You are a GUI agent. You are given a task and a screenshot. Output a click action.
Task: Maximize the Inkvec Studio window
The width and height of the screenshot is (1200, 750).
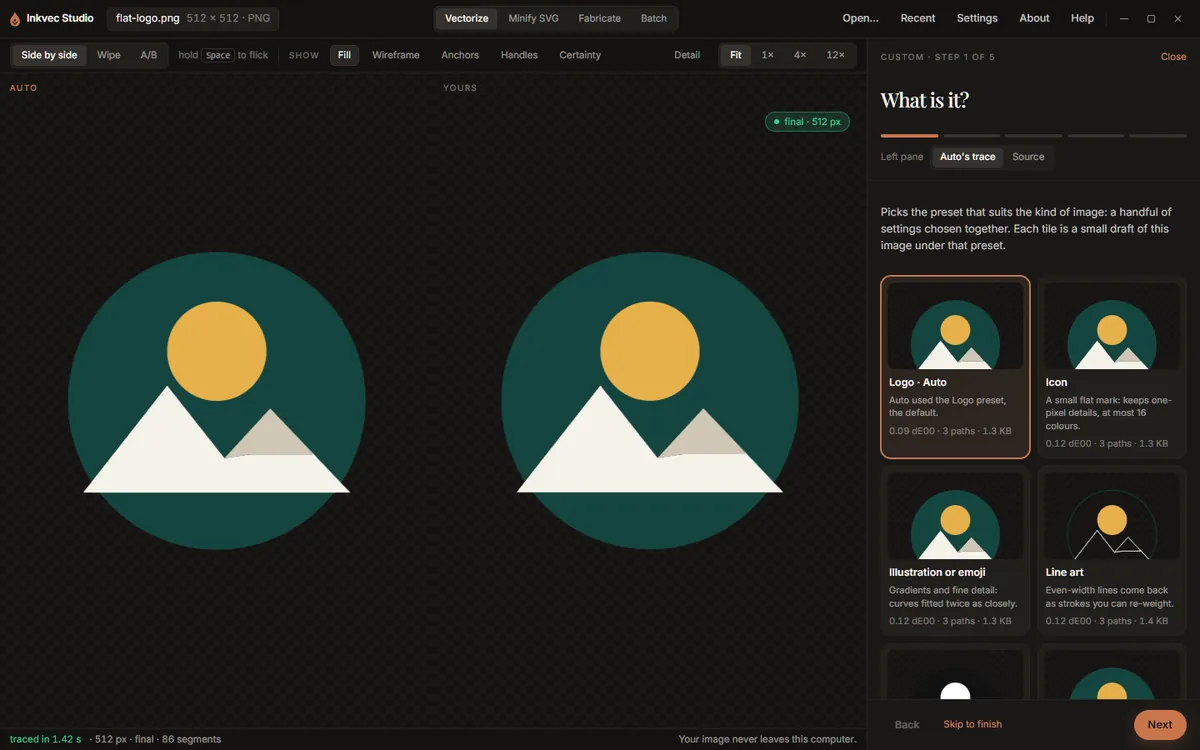coord(1151,18)
